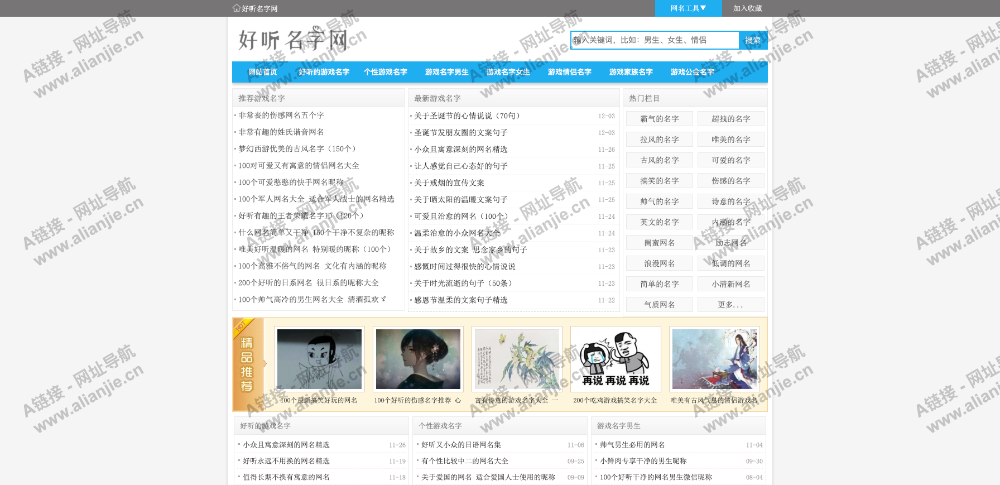Open article 让人感觉自己心态好的句子
The image size is (1000, 485).
click(x=461, y=166)
